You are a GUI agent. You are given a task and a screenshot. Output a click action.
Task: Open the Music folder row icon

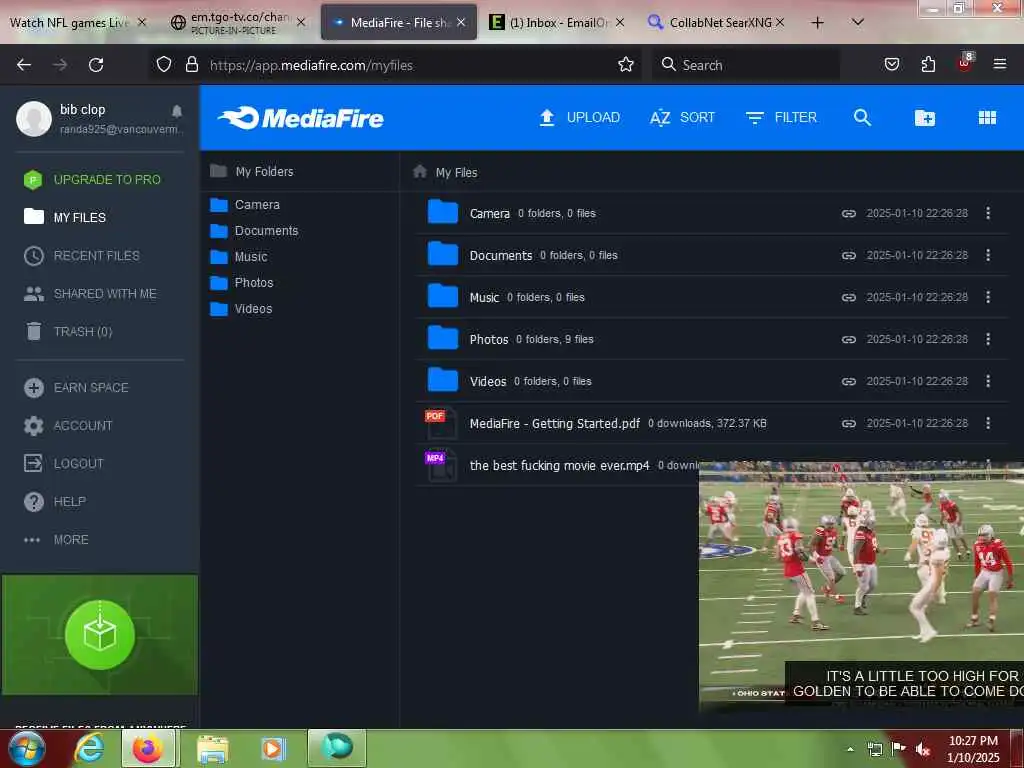click(443, 296)
